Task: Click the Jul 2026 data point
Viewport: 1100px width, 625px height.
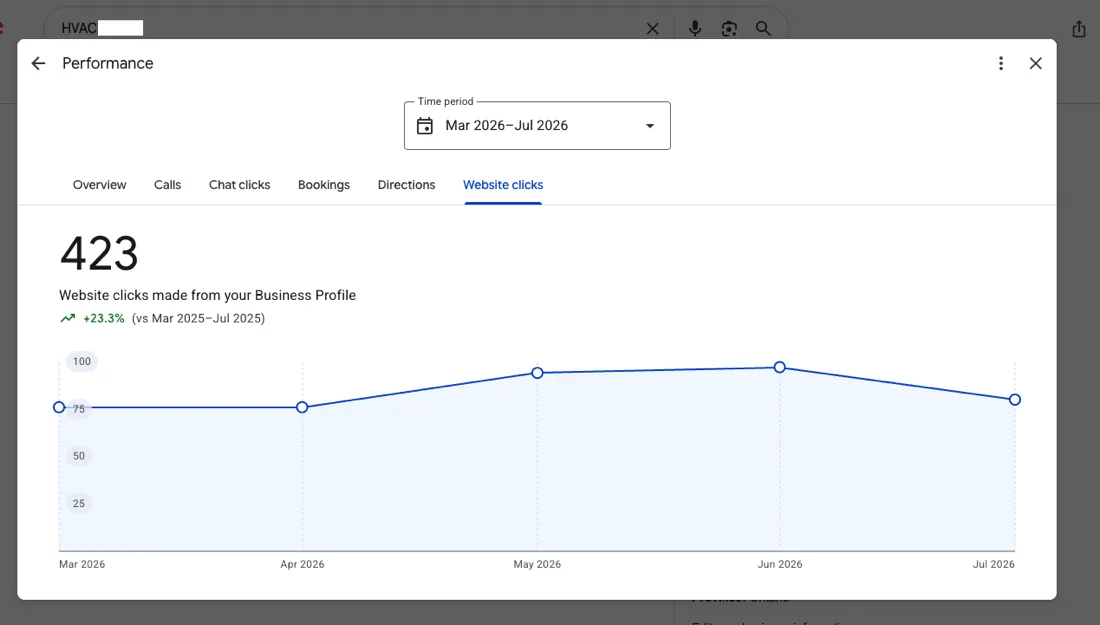Action: tap(1014, 400)
